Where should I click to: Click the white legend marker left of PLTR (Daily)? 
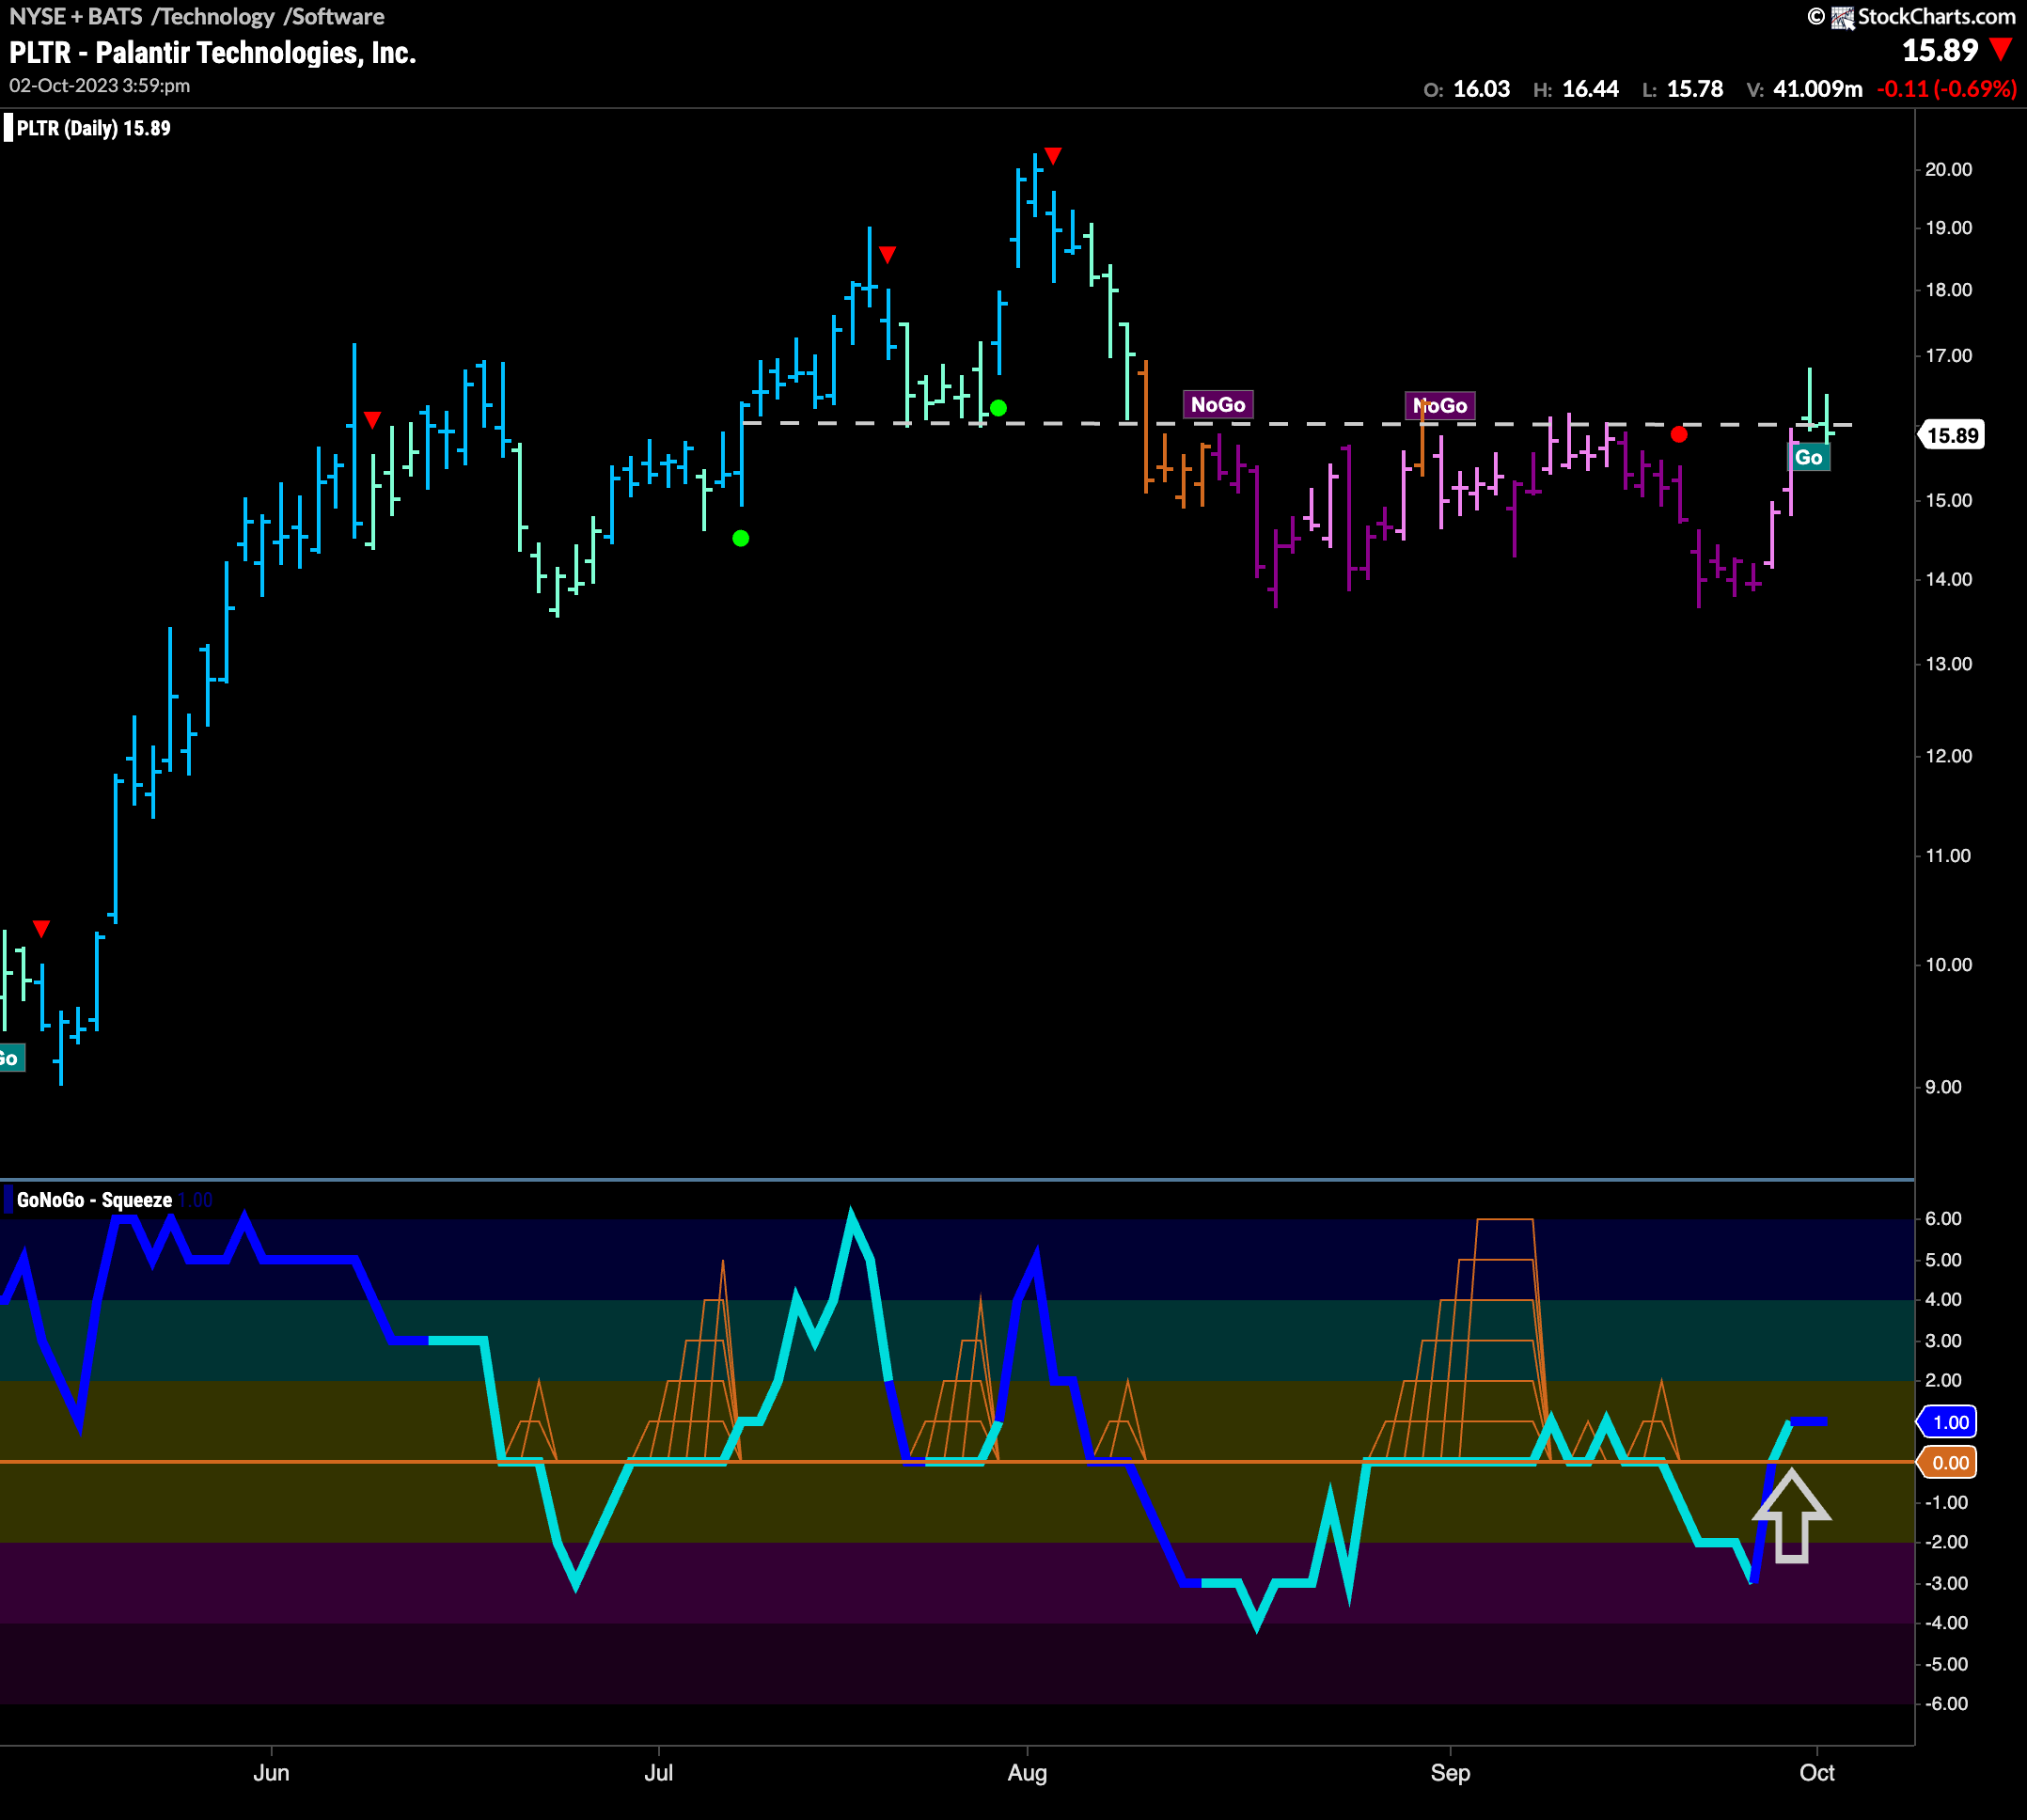click(x=8, y=128)
